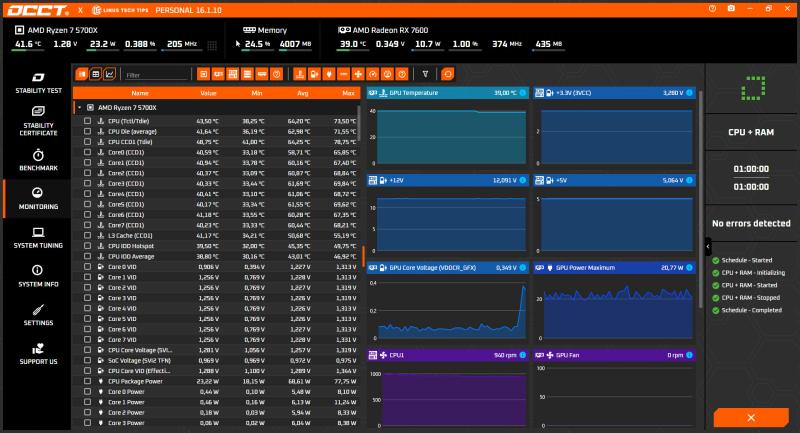Toggle temperature sensor type filter

click(x=300, y=74)
